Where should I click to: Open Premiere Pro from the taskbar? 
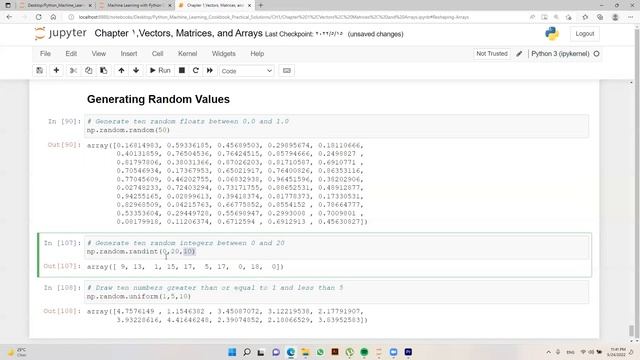[408, 352]
